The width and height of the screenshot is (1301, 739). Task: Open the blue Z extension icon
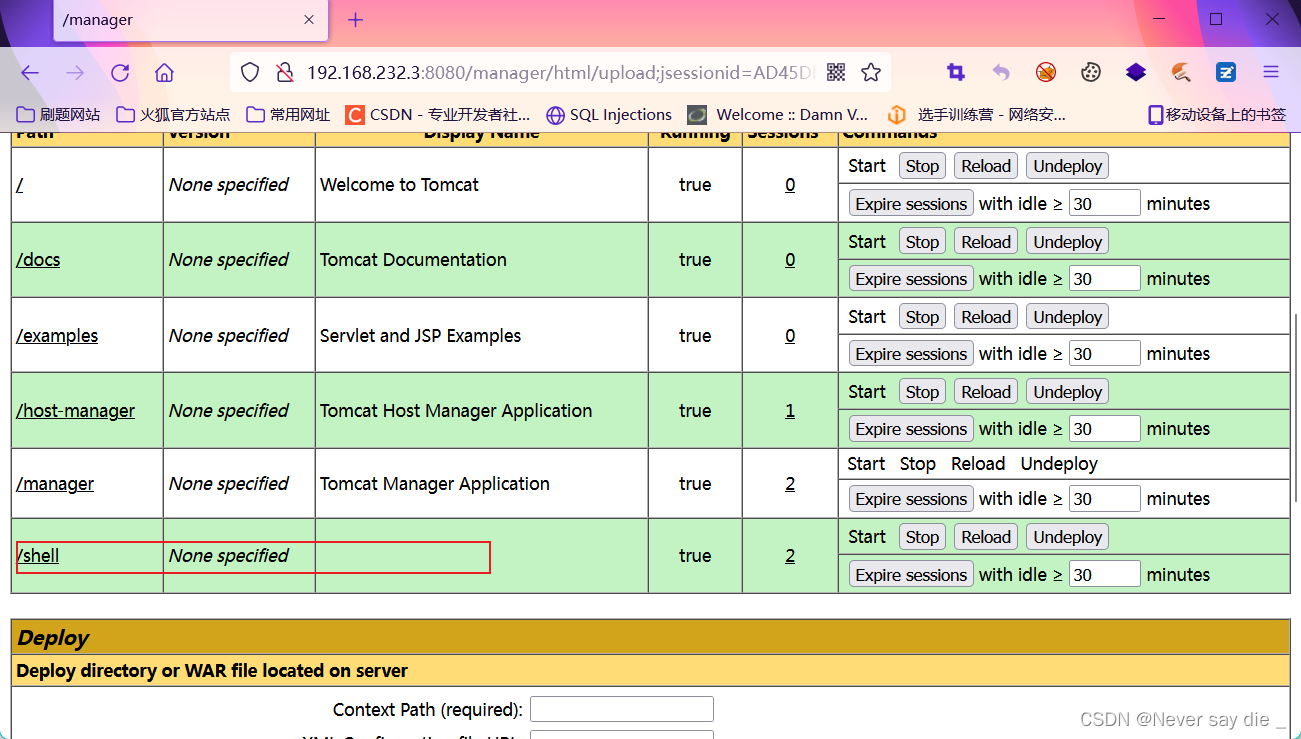1226,72
